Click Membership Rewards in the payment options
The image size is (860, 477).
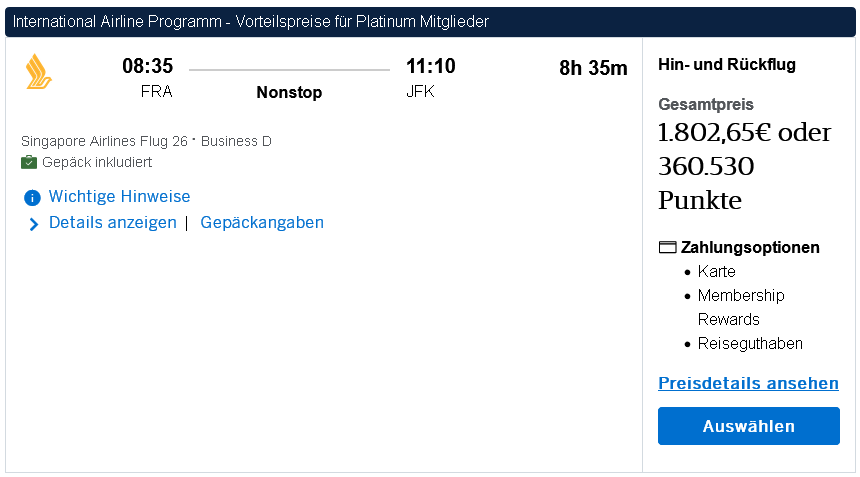(x=740, y=308)
